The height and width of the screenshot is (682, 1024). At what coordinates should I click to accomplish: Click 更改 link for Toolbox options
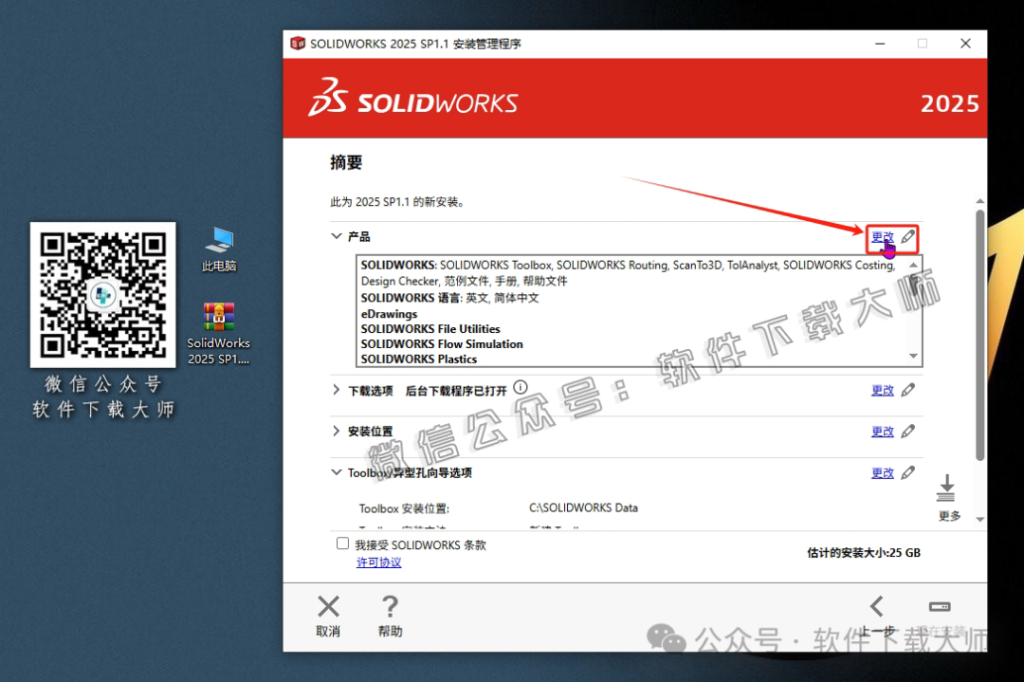point(884,472)
